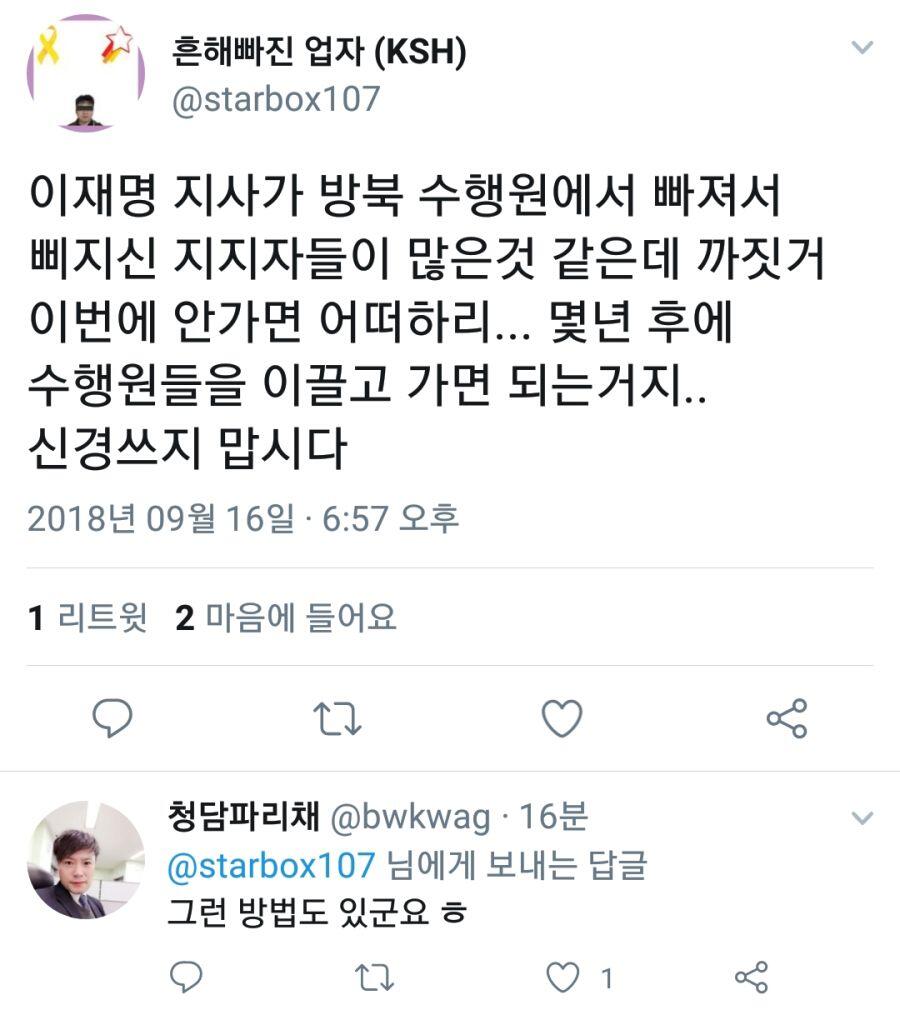Share the reply tweet from bwkwag
Image resolution: width=900 pixels, height=1015 pixels.
tap(752, 977)
